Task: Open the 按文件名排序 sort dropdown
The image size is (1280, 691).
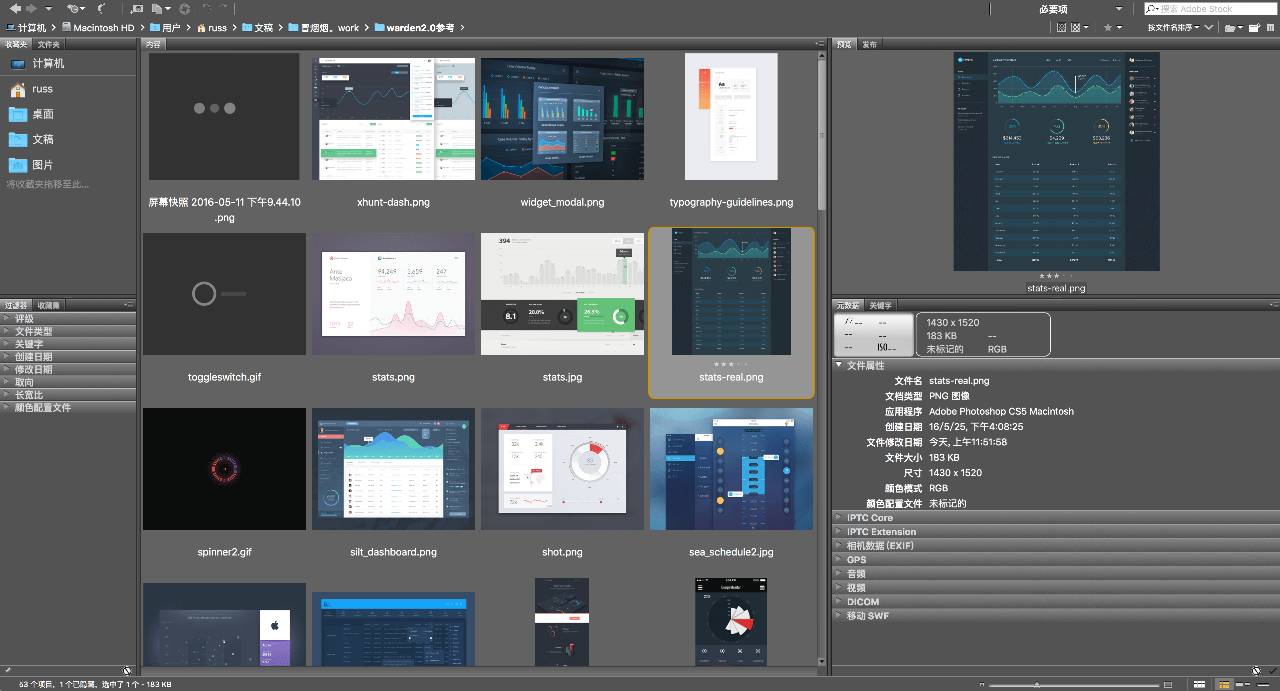Action: tap(1173, 28)
